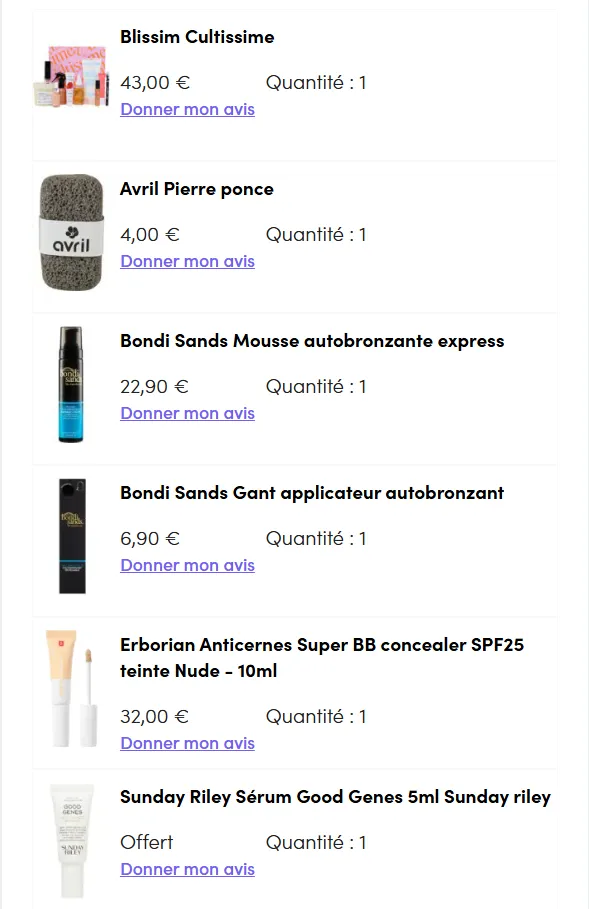This screenshot has height=909, width=589.
Task: Donner mon avis for the Good Genes serum
Action: [187, 869]
